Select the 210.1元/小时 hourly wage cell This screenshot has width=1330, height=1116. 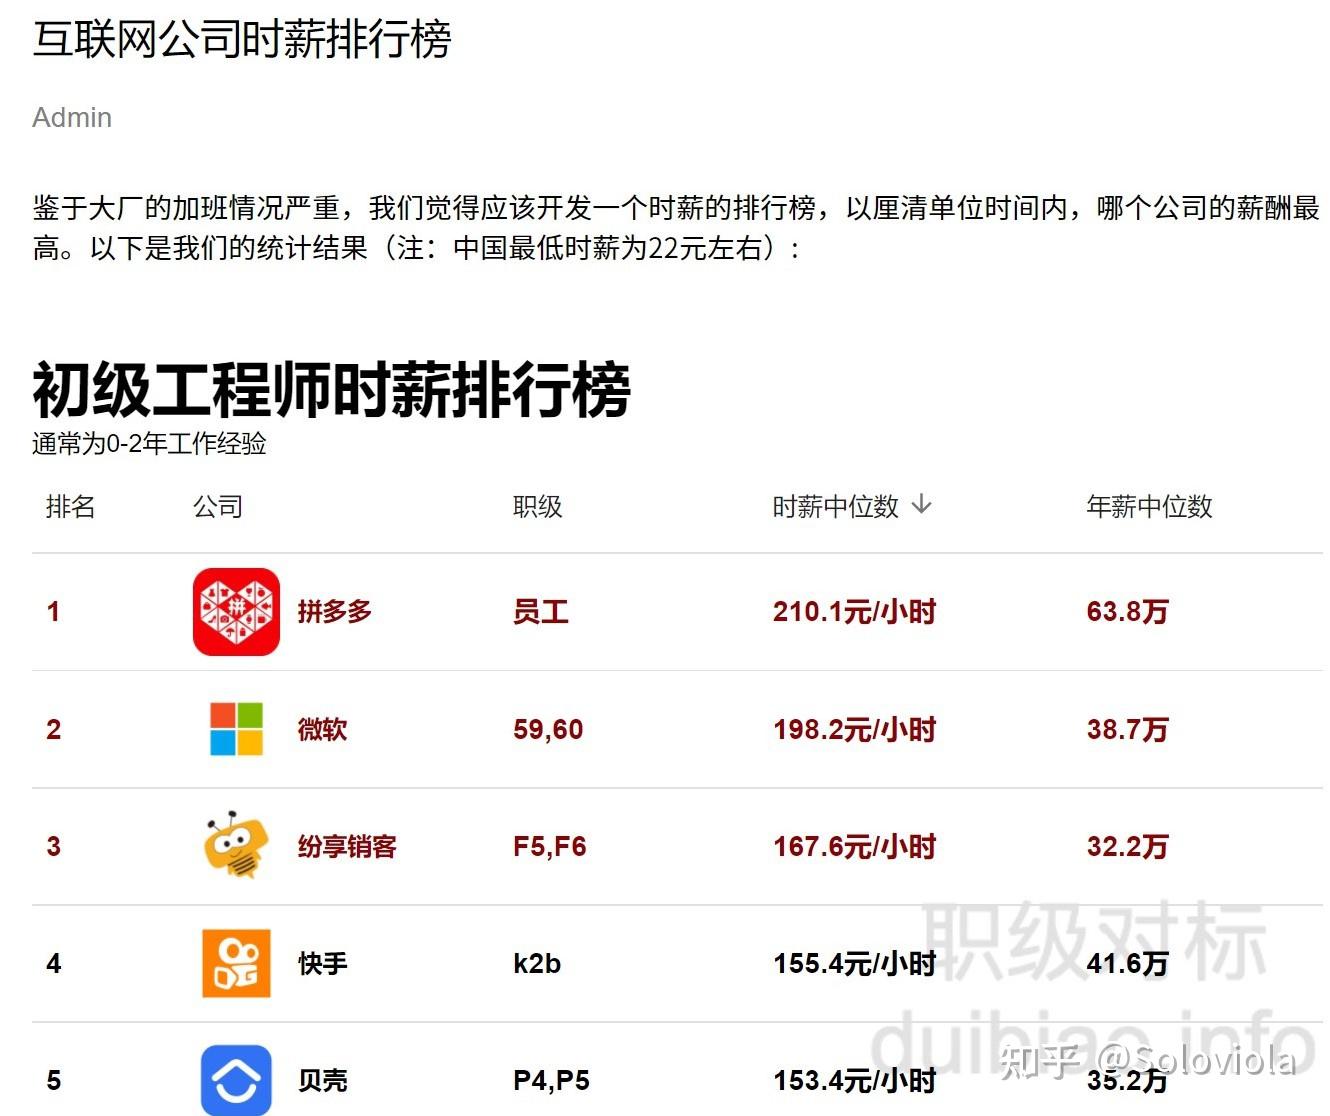click(854, 611)
